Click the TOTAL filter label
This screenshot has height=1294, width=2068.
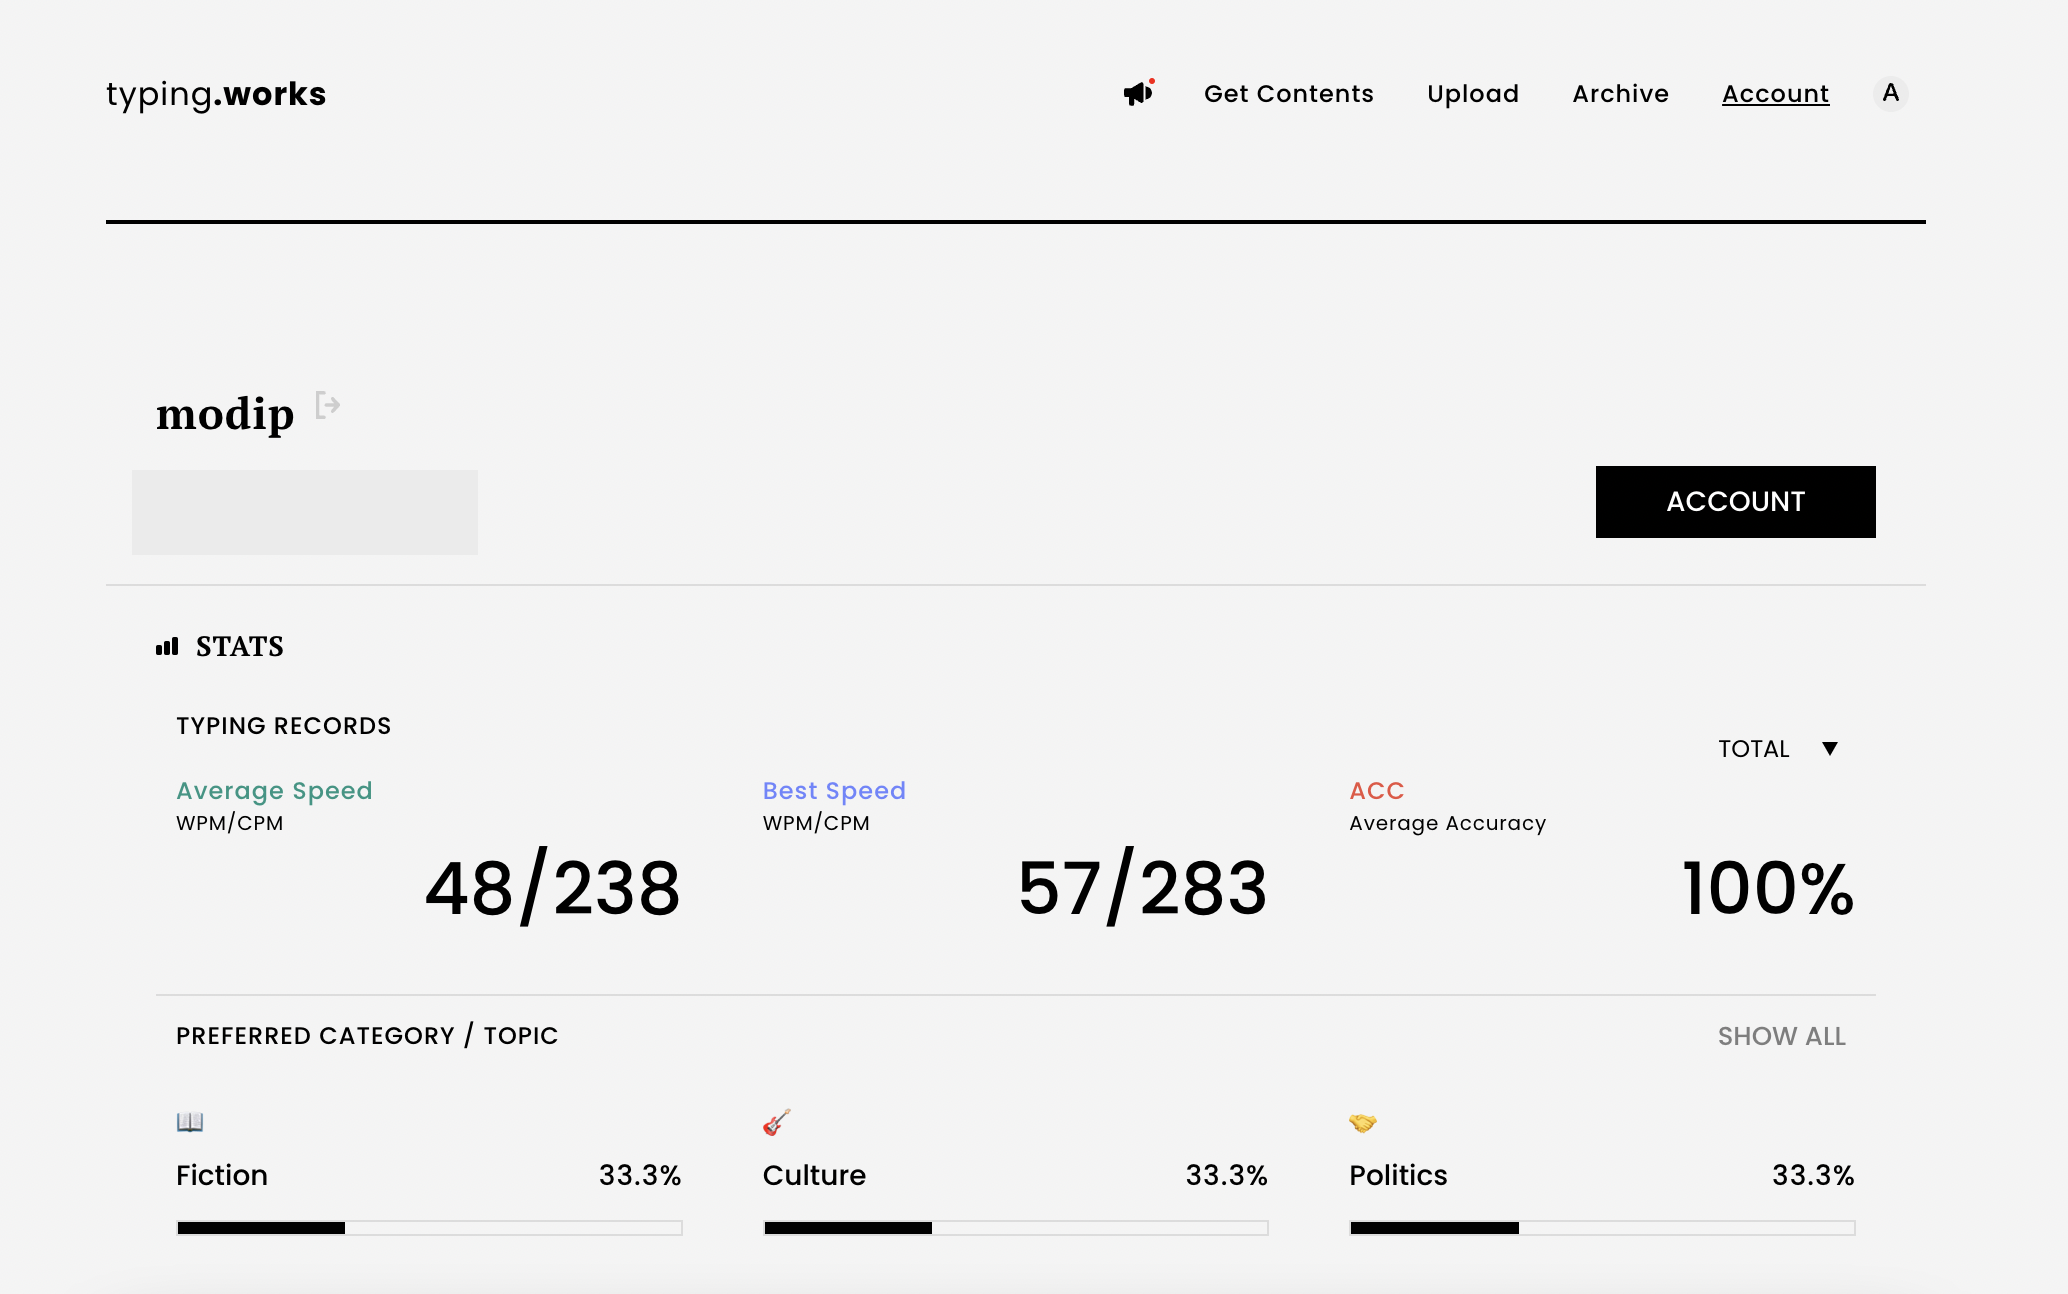coord(1754,749)
